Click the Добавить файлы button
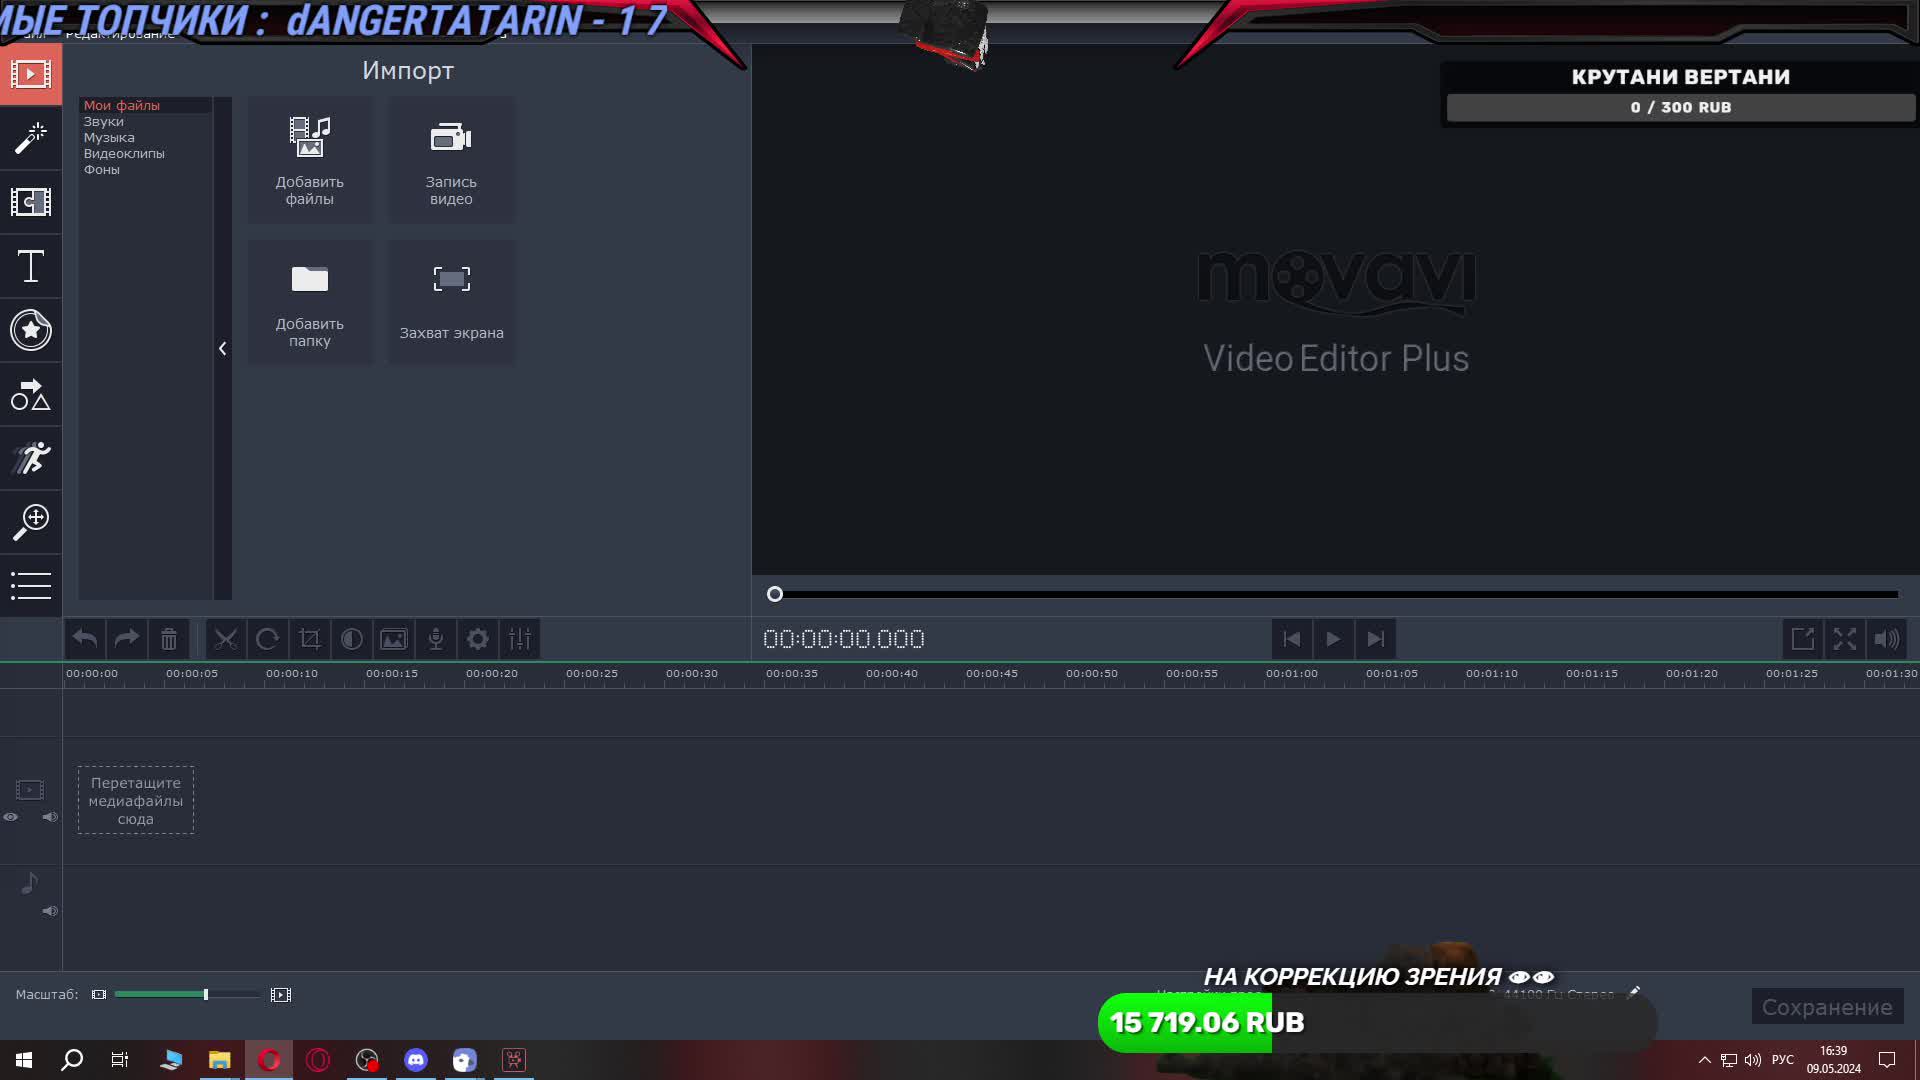Viewport: 1920px width, 1080px height. (x=310, y=159)
